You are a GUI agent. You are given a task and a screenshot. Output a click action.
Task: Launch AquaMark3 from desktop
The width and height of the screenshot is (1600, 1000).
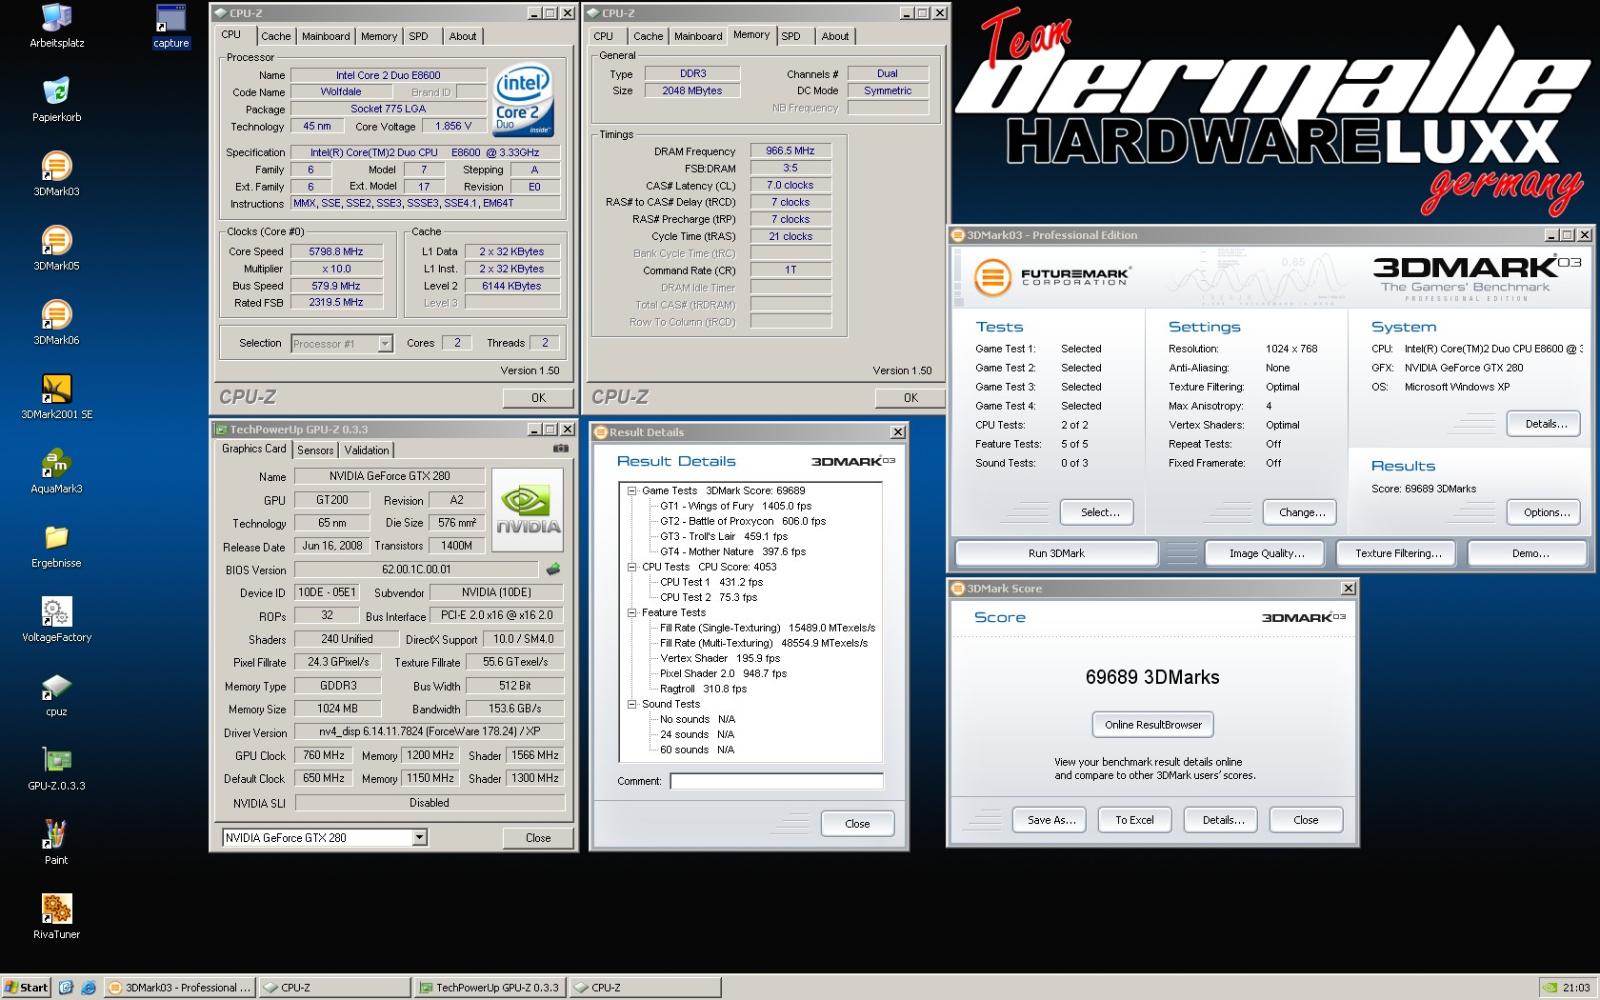(x=57, y=472)
